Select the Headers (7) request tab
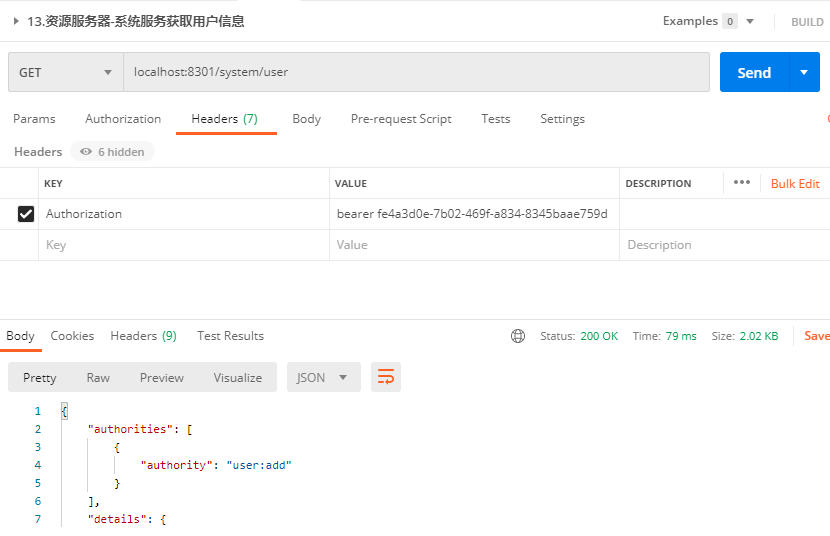830x536 pixels. (x=224, y=119)
